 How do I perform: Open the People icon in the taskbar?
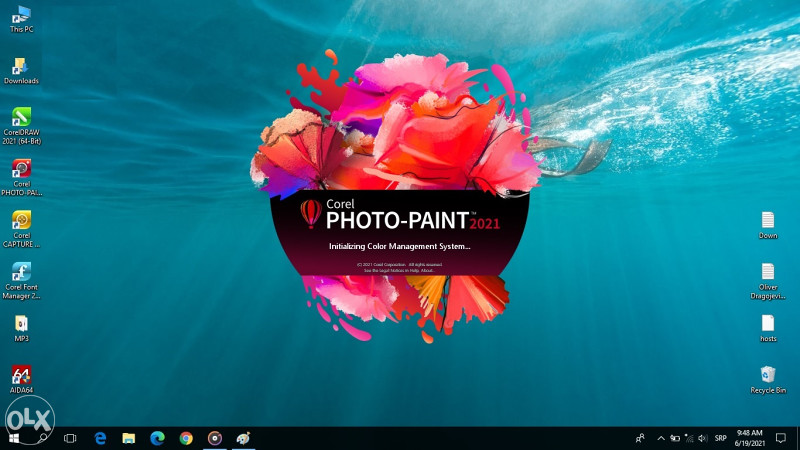640,438
